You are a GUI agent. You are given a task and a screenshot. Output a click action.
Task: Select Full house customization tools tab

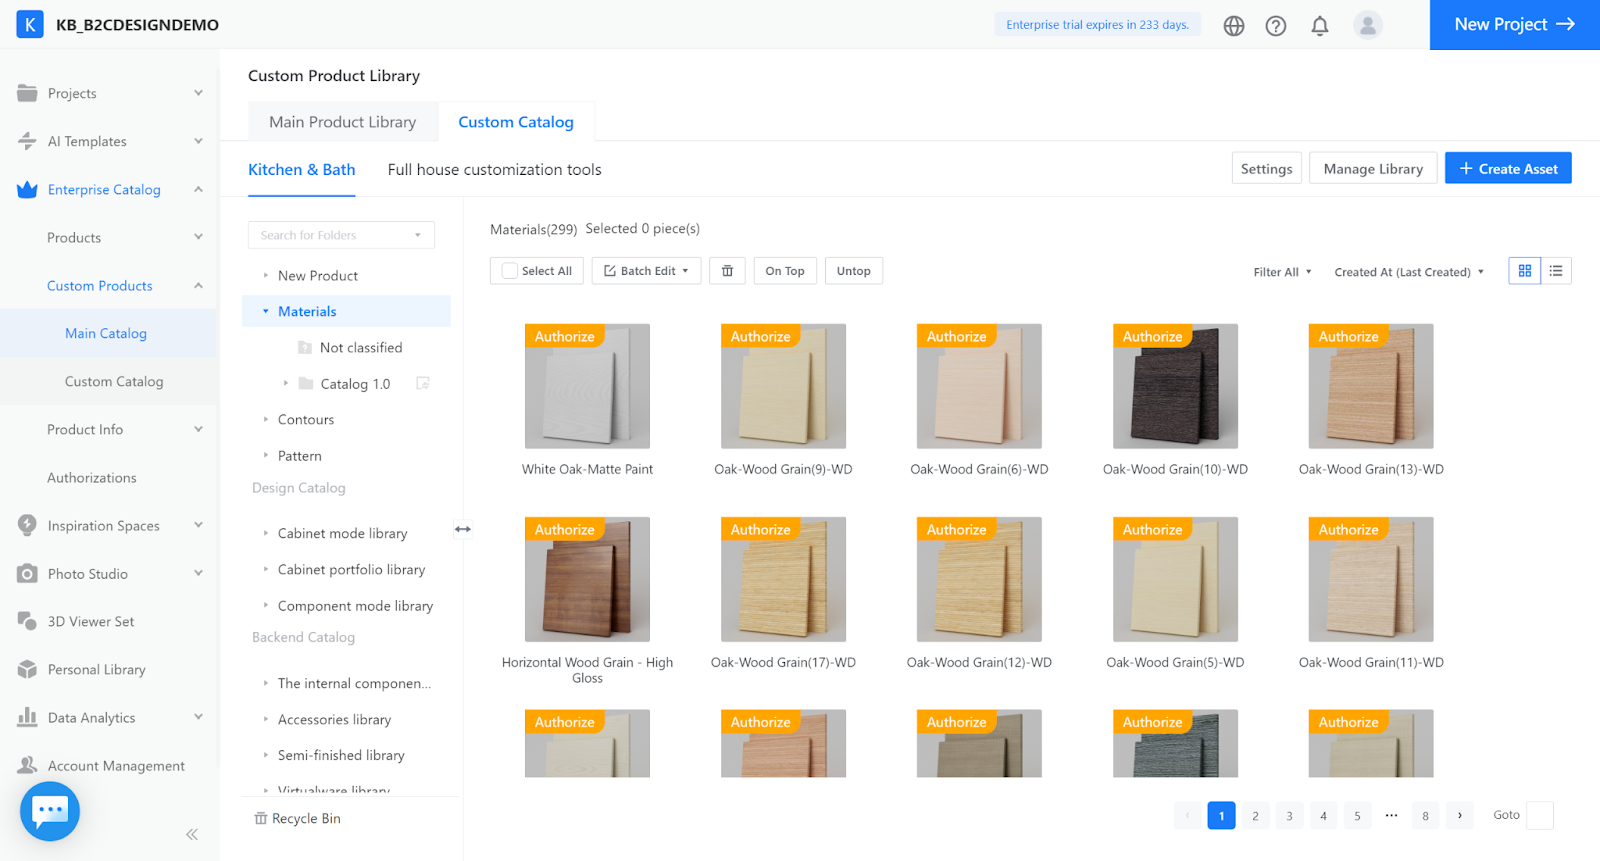click(494, 170)
